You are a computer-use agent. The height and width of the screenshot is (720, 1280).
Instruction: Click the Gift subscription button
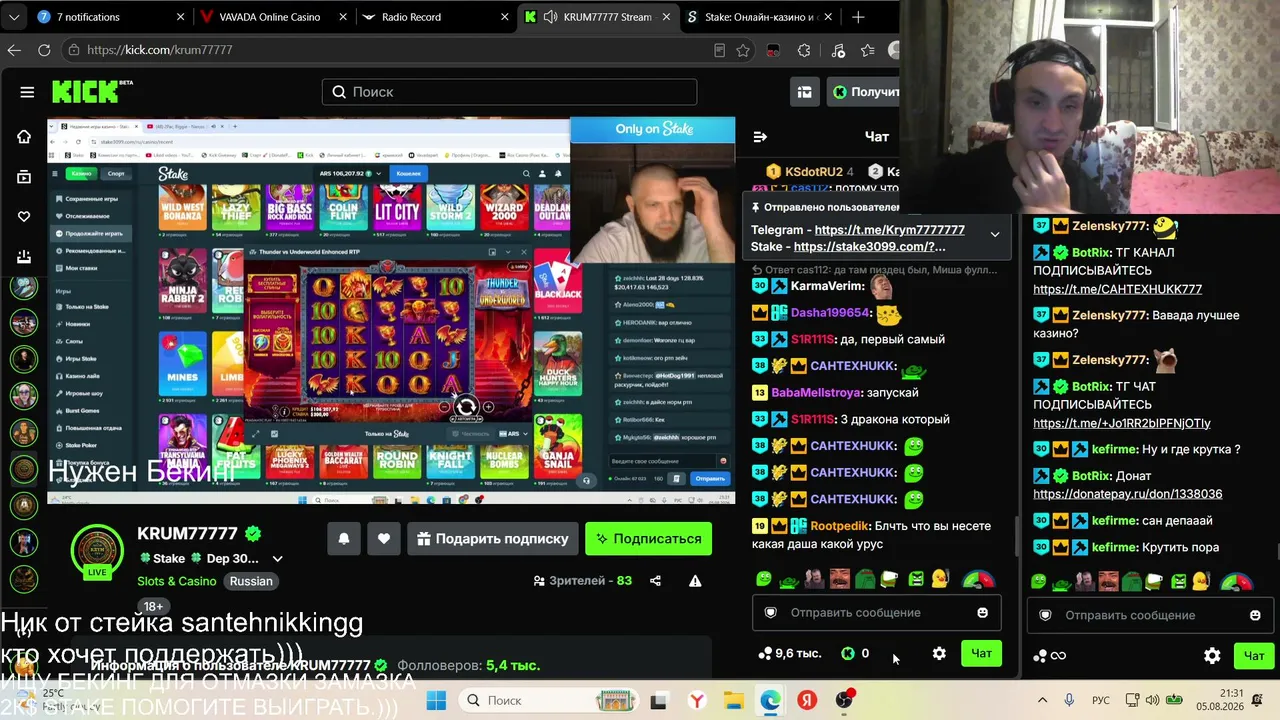(x=493, y=539)
